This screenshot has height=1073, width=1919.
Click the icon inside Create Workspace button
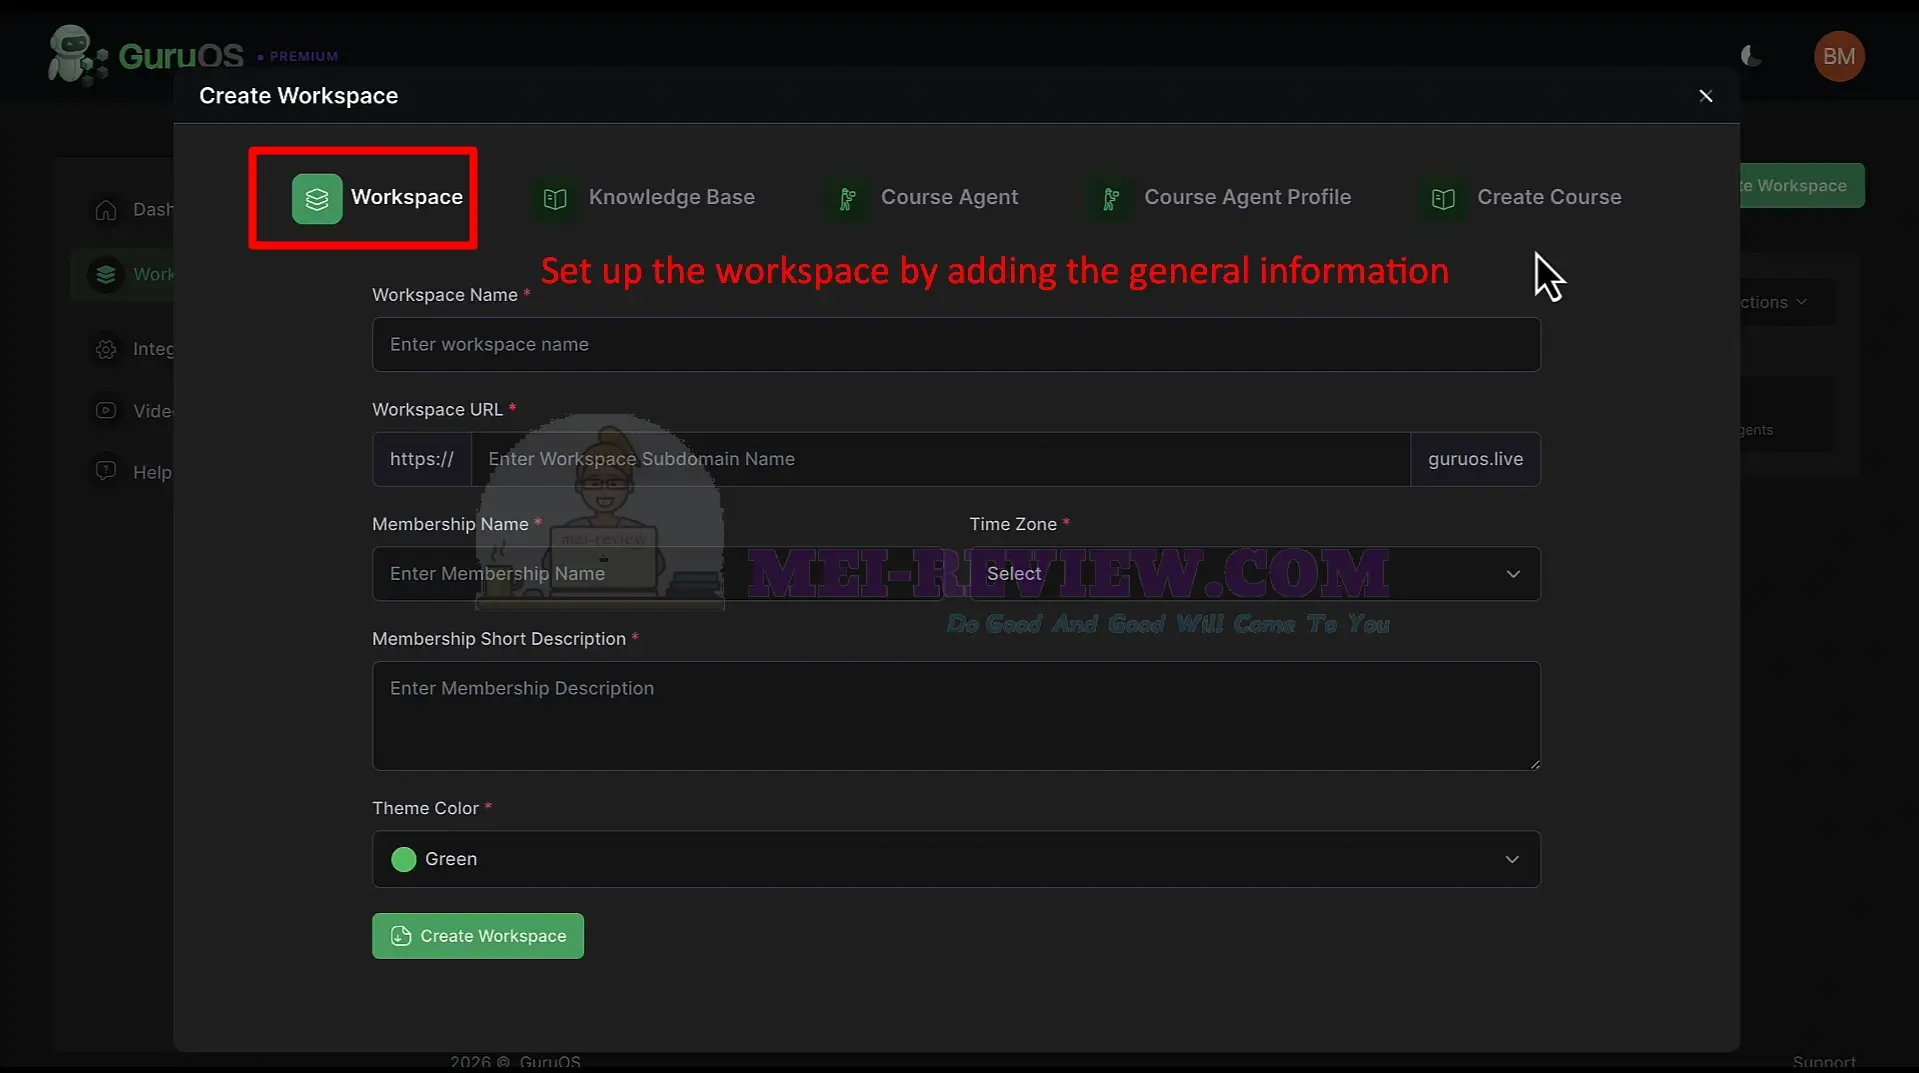pos(401,936)
